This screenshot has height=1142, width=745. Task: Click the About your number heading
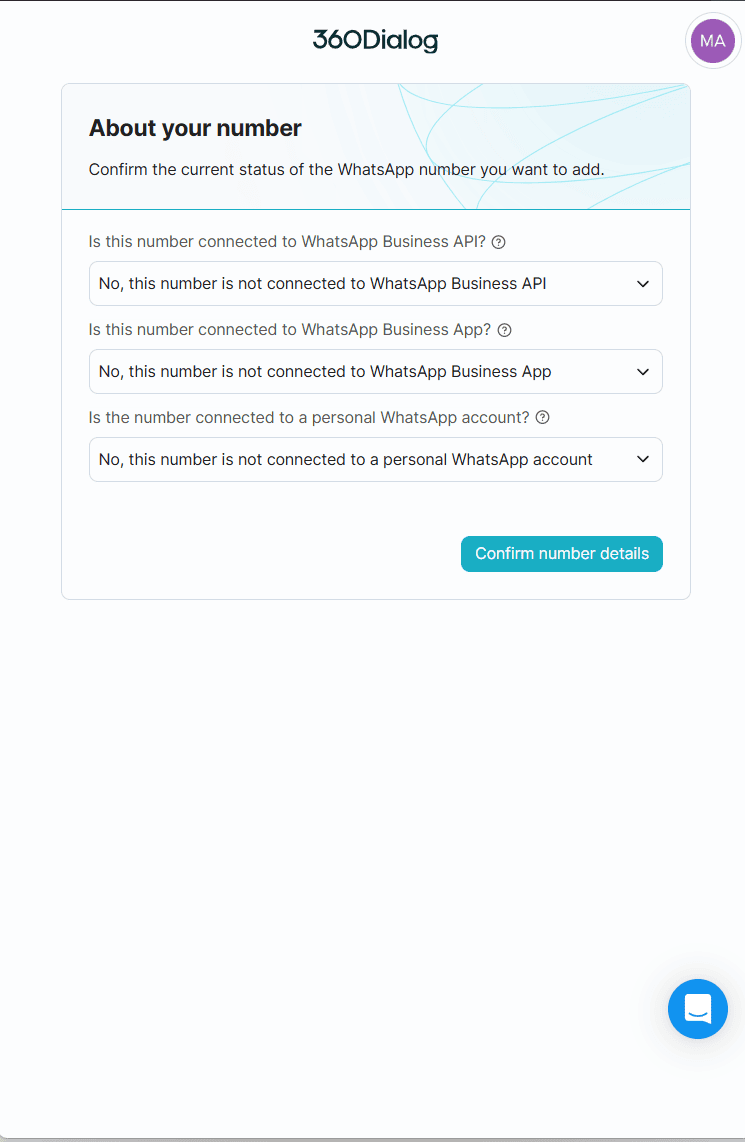pyautogui.click(x=195, y=128)
